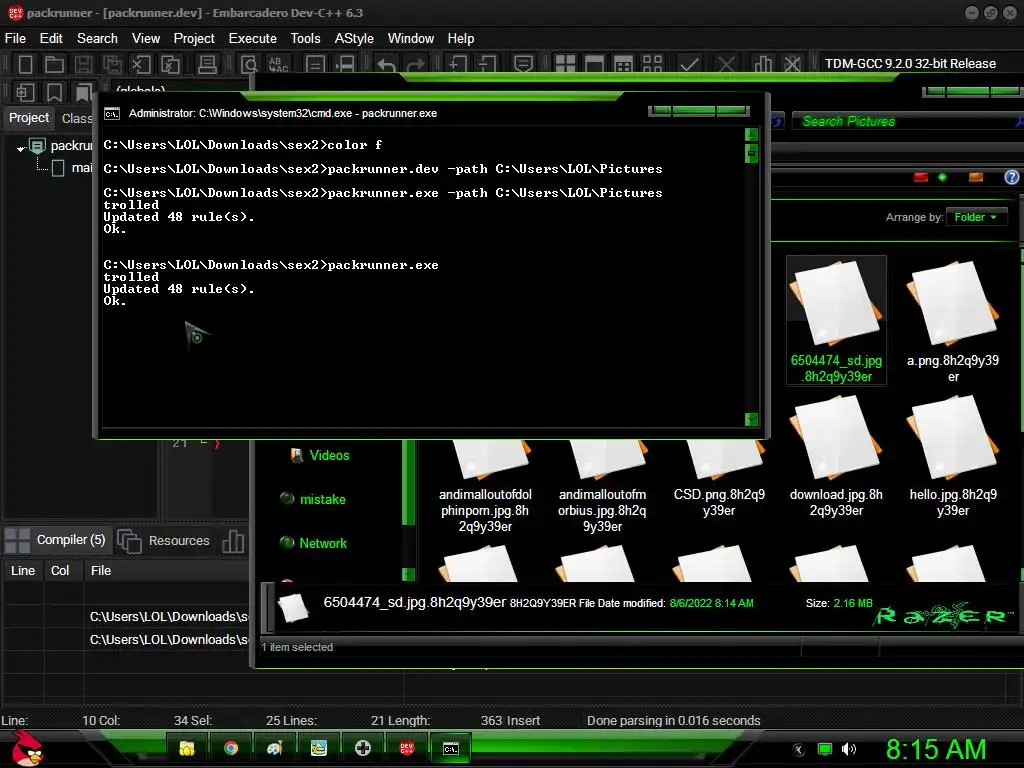
Task: Select file download.jpg.8h2q9y39er
Action: (x=836, y=457)
